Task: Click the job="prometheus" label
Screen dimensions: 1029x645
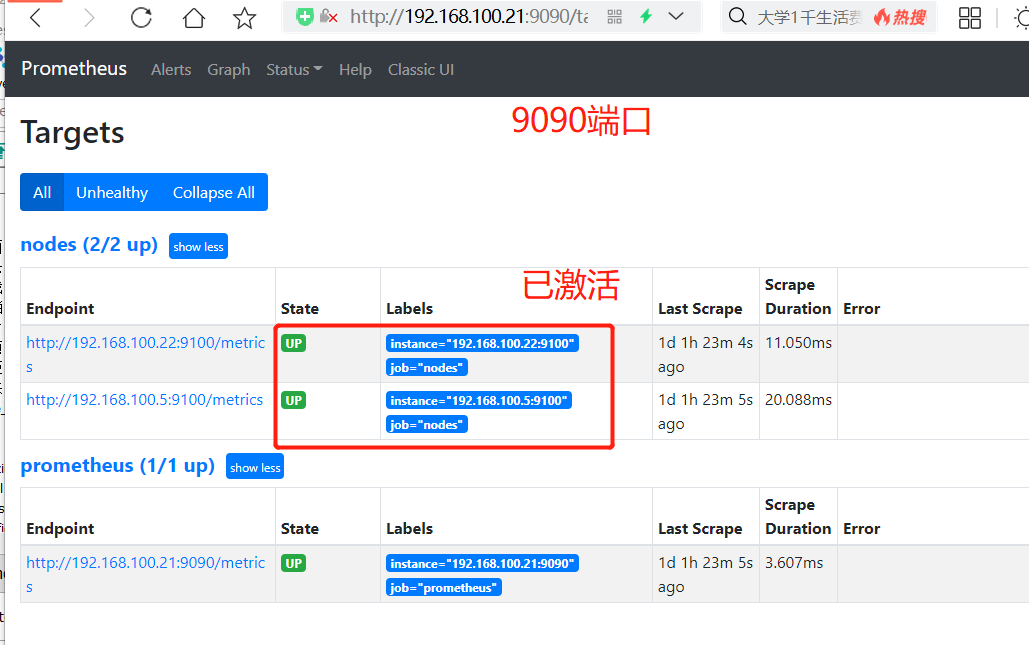Action: click(x=444, y=587)
